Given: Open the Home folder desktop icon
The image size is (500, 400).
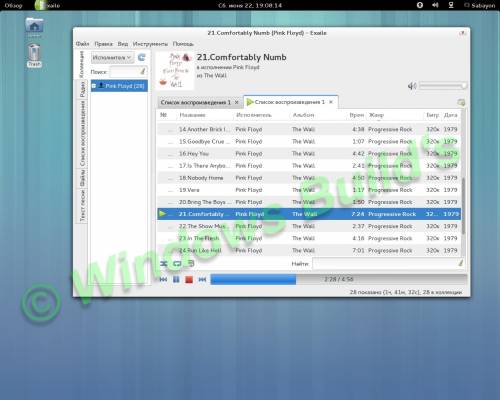Looking at the screenshot, I should pyautogui.click(x=34, y=27).
